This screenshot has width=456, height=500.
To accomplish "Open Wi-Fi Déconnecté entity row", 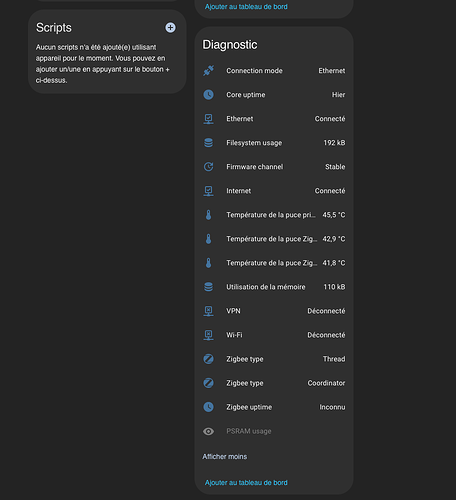I will (x=274, y=335).
